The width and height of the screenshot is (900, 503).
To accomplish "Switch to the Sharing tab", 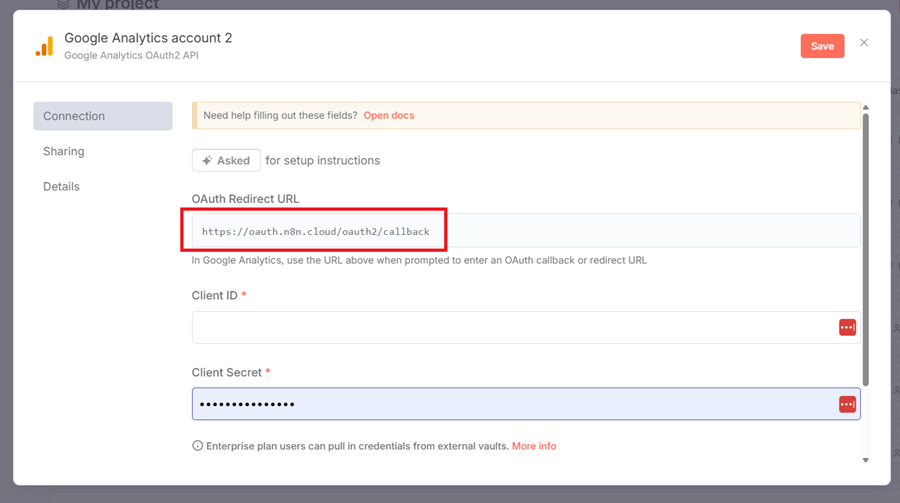I will pyautogui.click(x=64, y=151).
